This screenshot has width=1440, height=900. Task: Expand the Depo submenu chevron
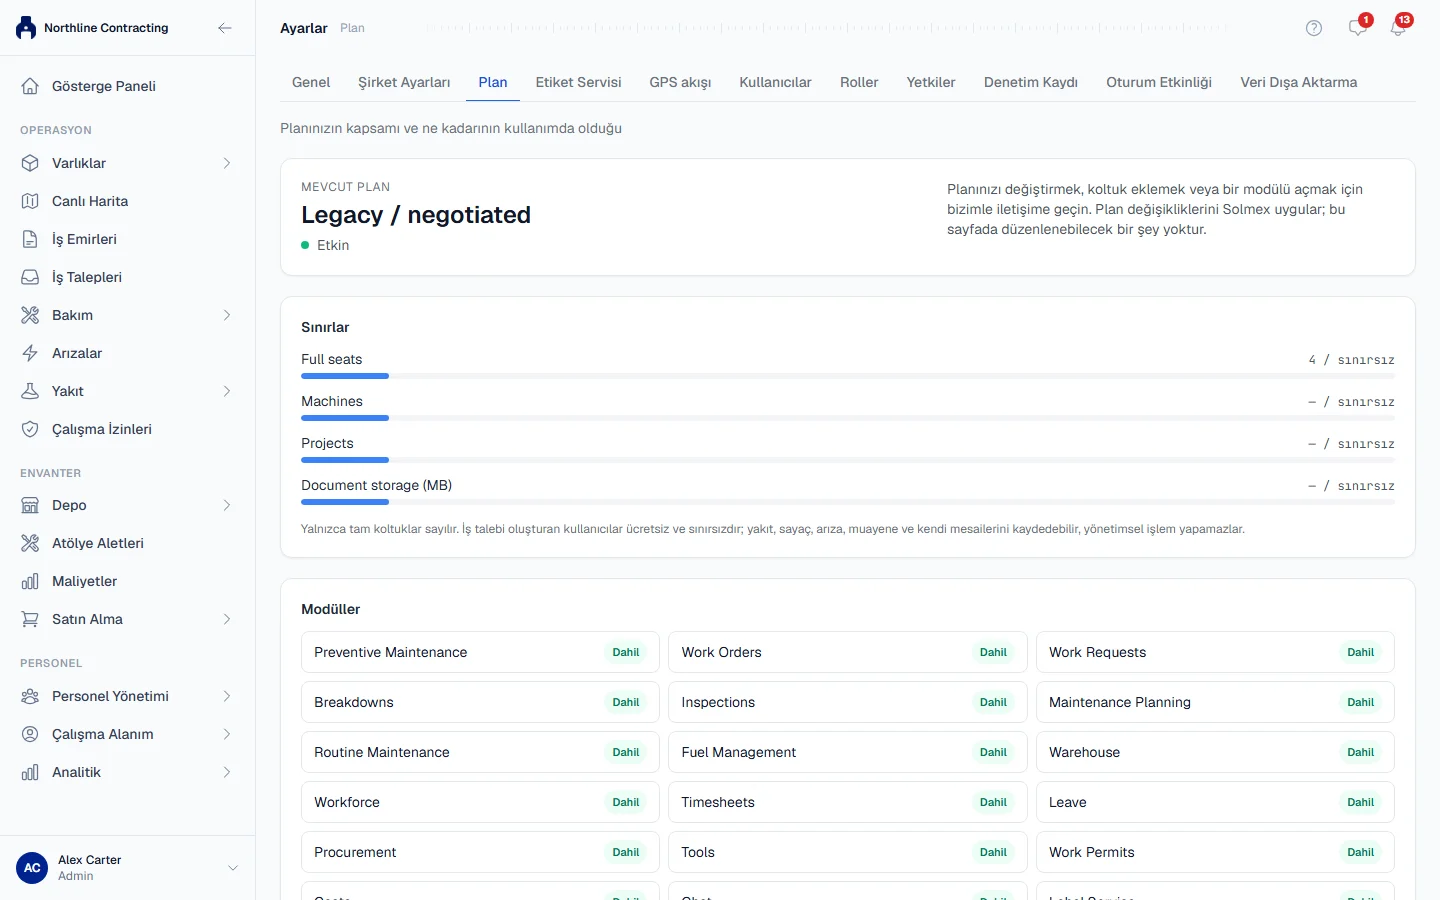coord(227,505)
